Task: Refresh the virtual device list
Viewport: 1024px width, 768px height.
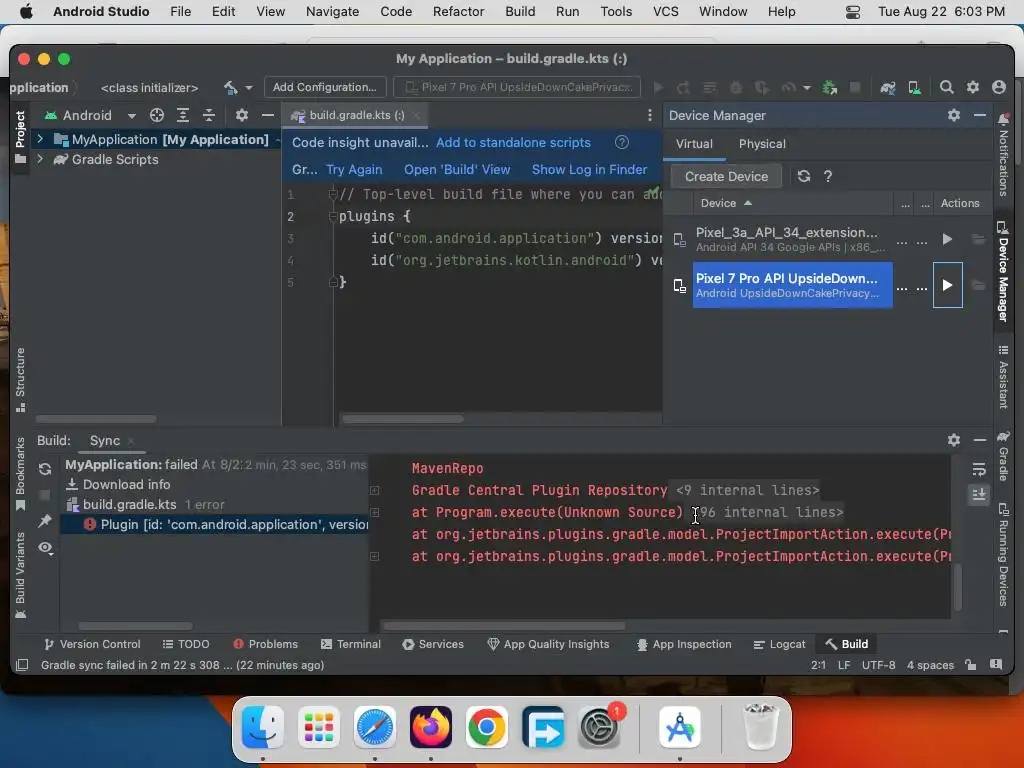Action: tap(804, 176)
